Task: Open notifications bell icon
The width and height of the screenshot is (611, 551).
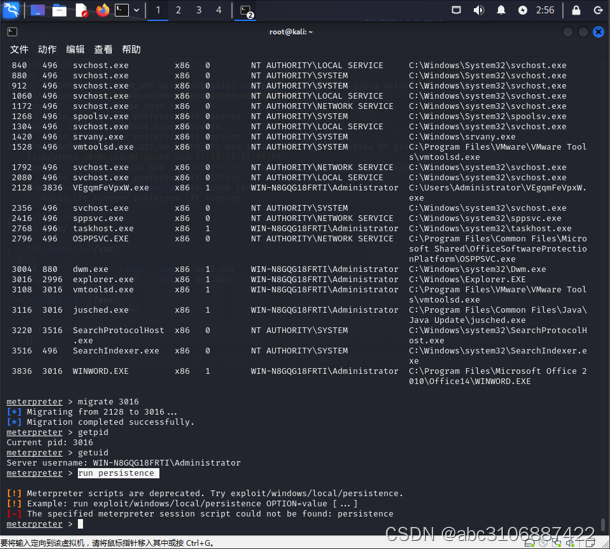Action: 501,10
